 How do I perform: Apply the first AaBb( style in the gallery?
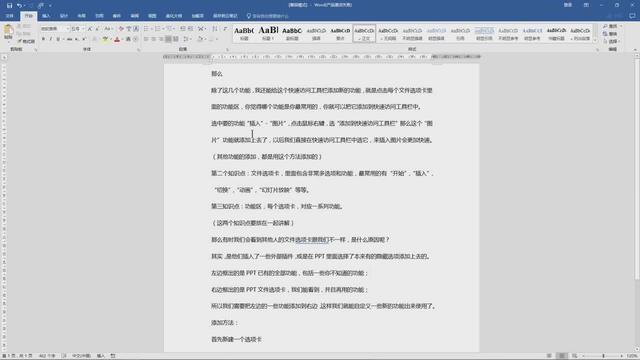coord(244,33)
